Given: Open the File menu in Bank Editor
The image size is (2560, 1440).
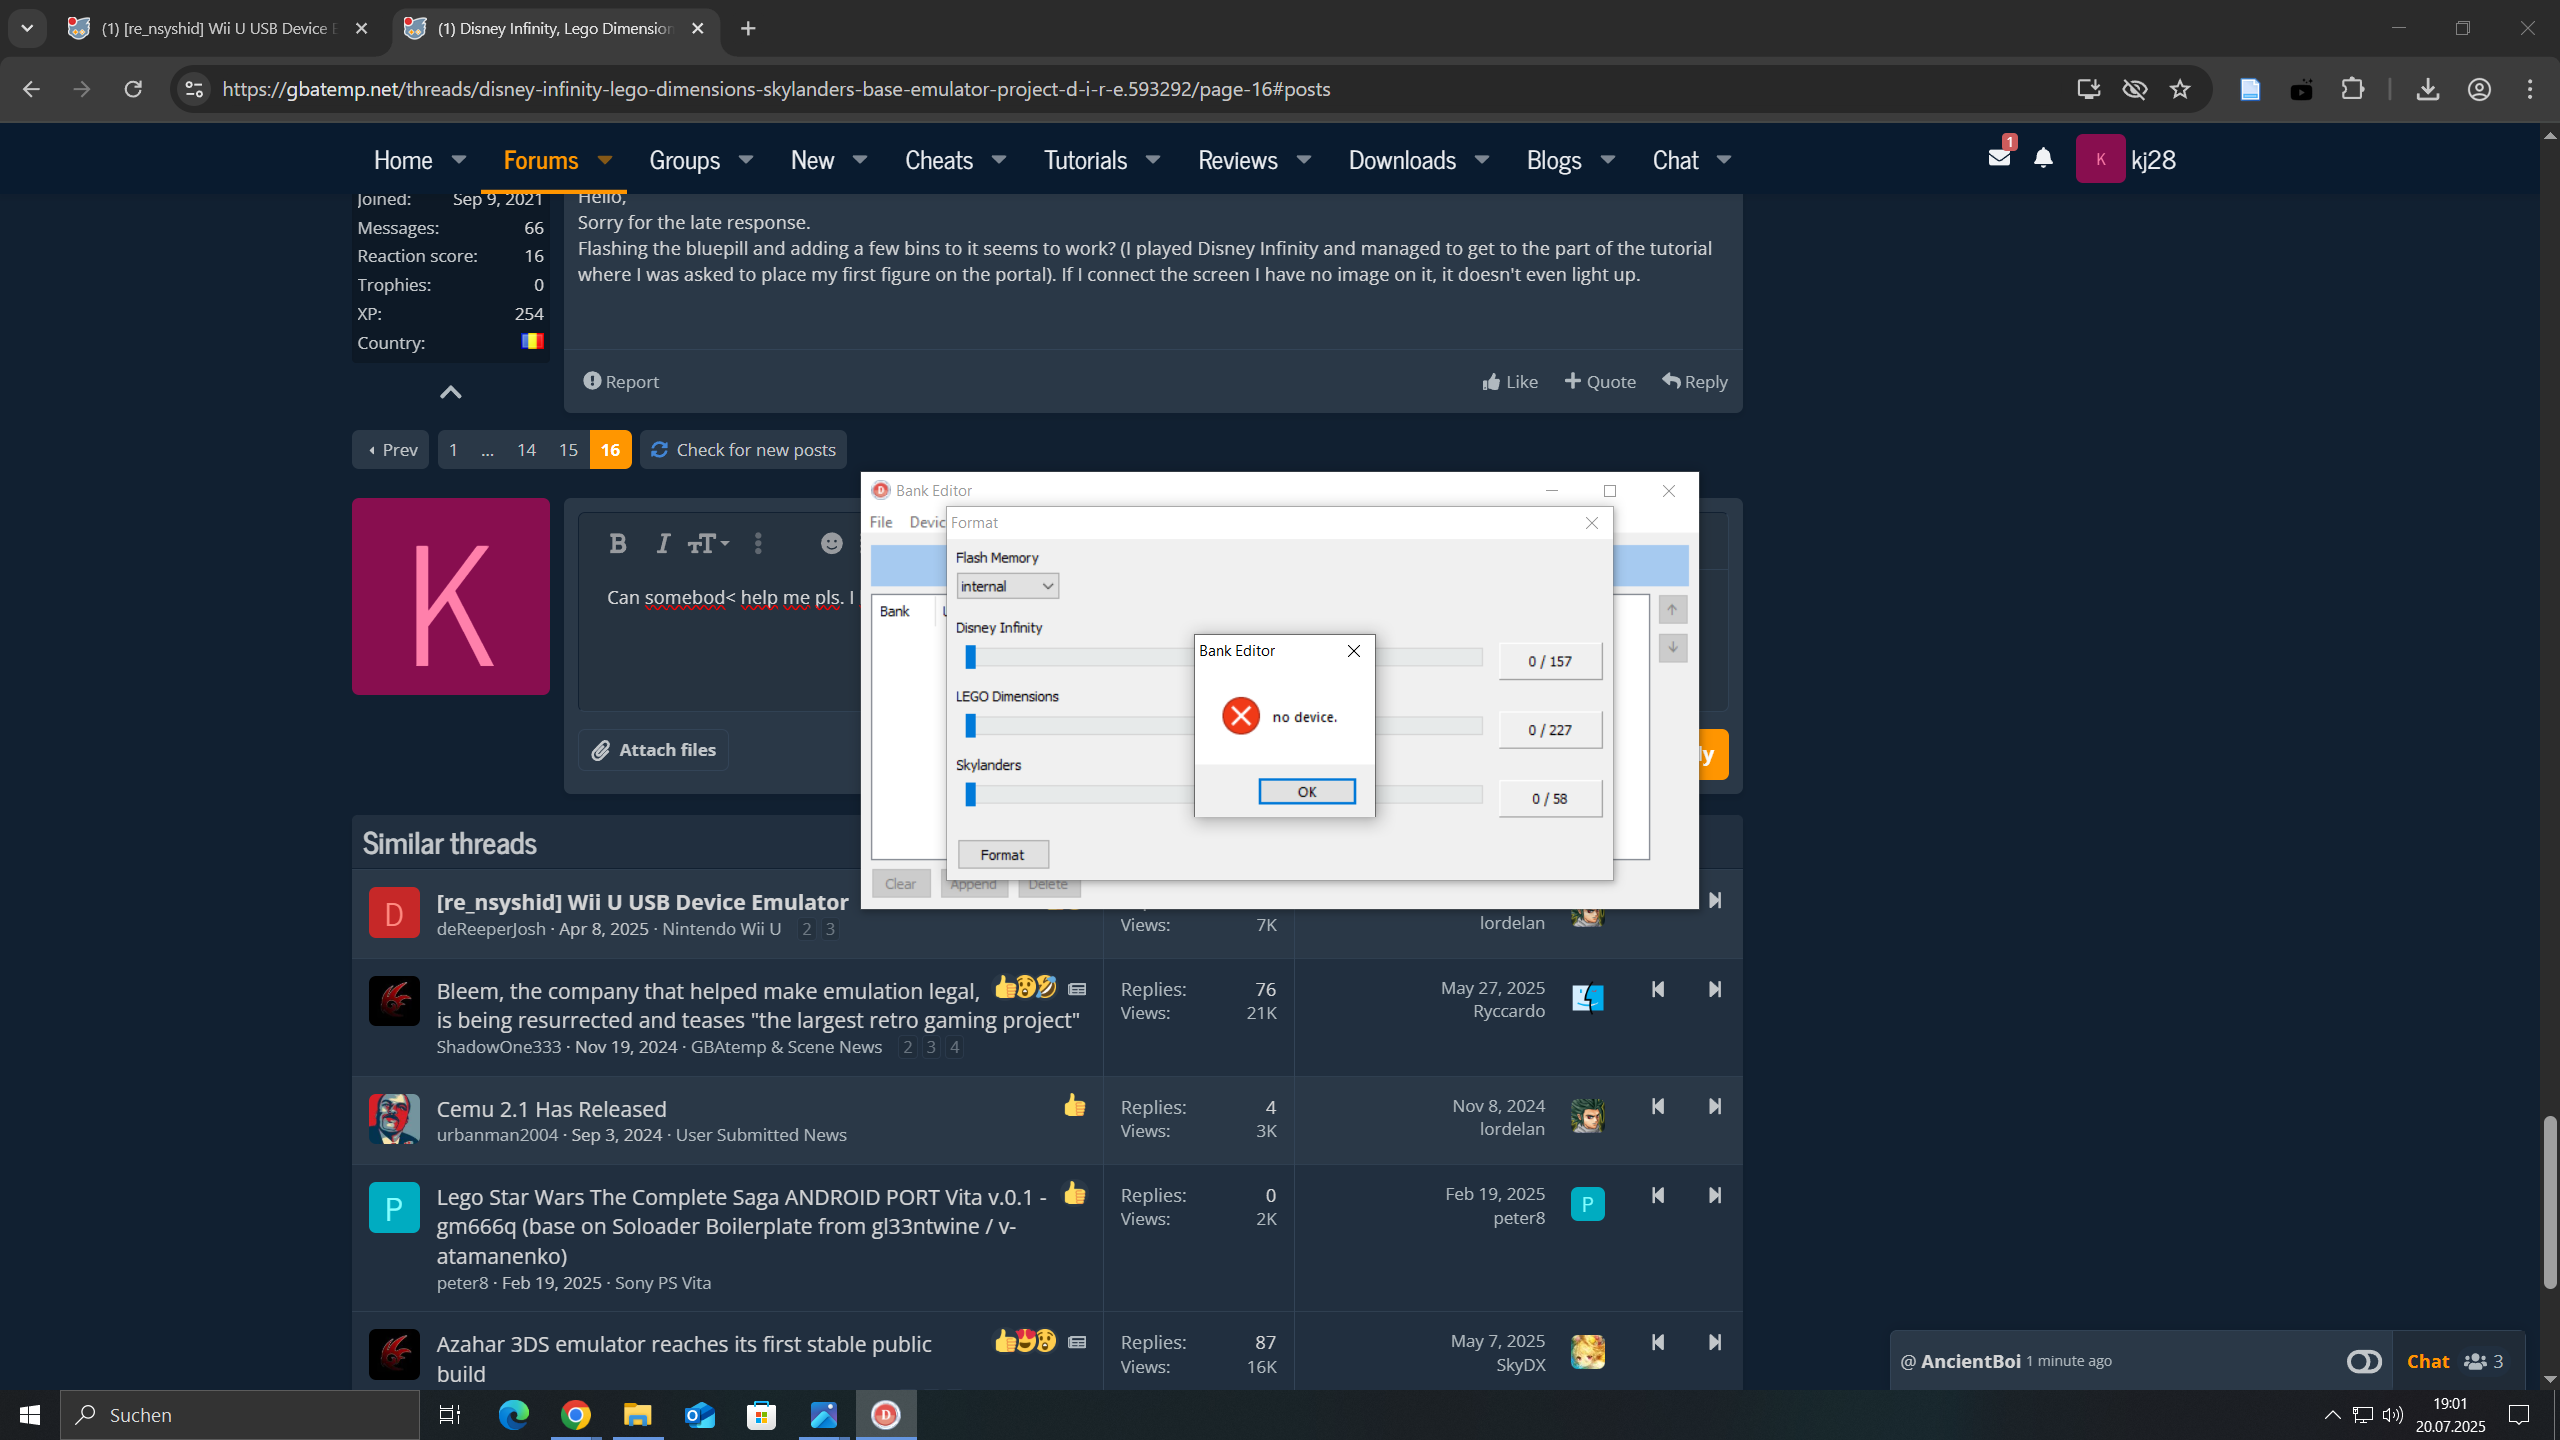Looking at the screenshot, I should (881, 522).
